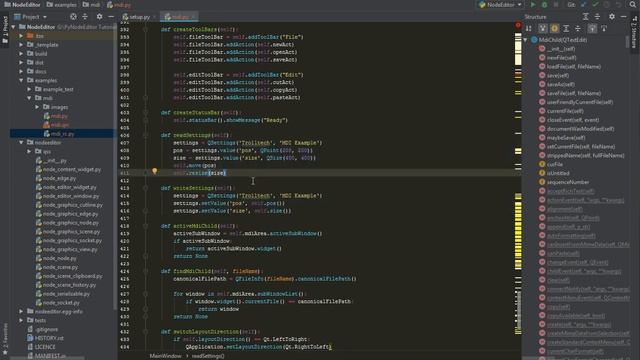Click the .tox folder icon

tap(30, 36)
